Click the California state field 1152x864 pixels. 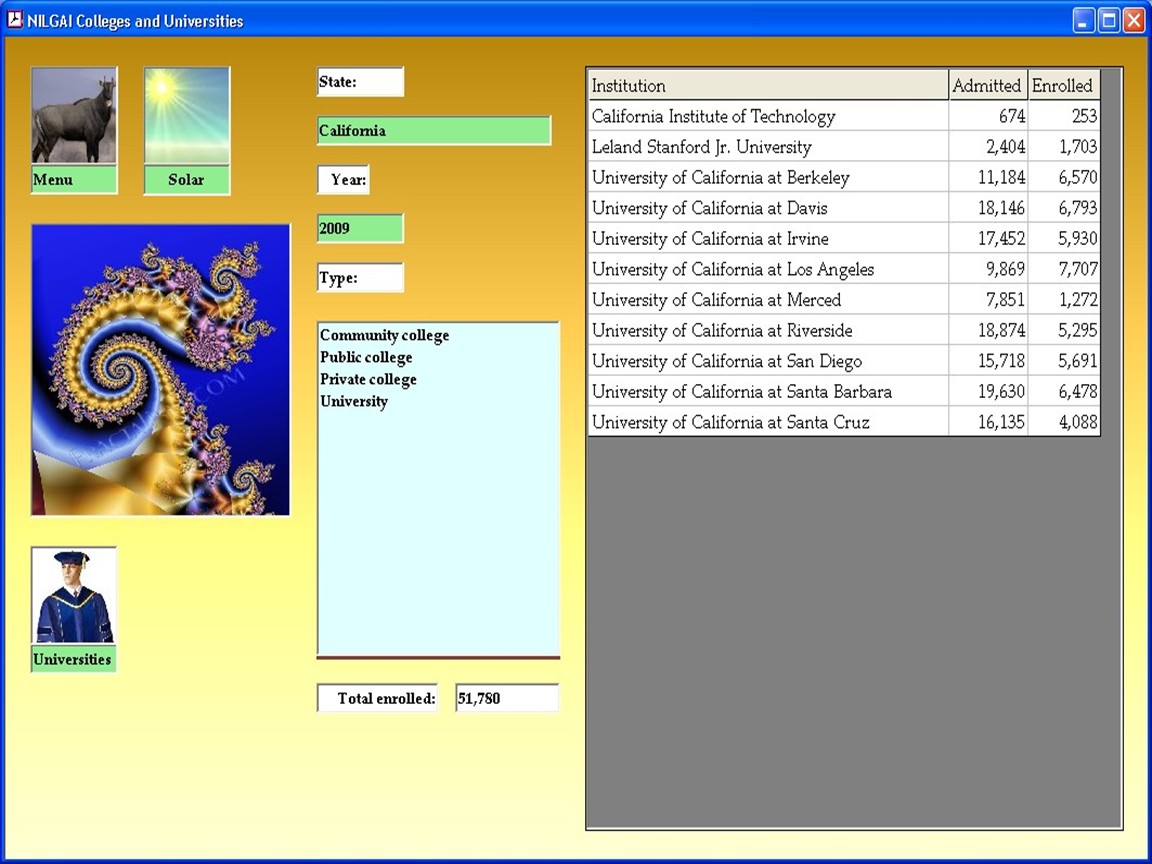(x=433, y=131)
